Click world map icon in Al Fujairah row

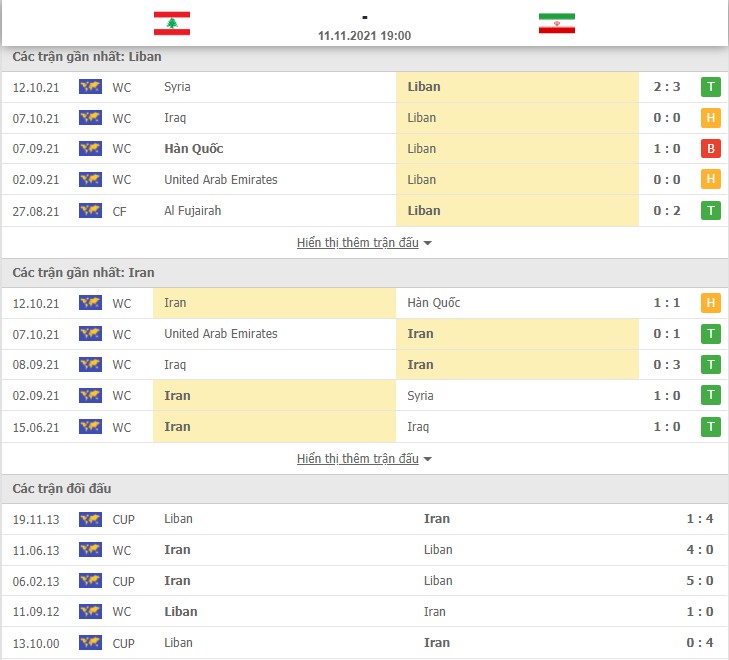(90, 211)
